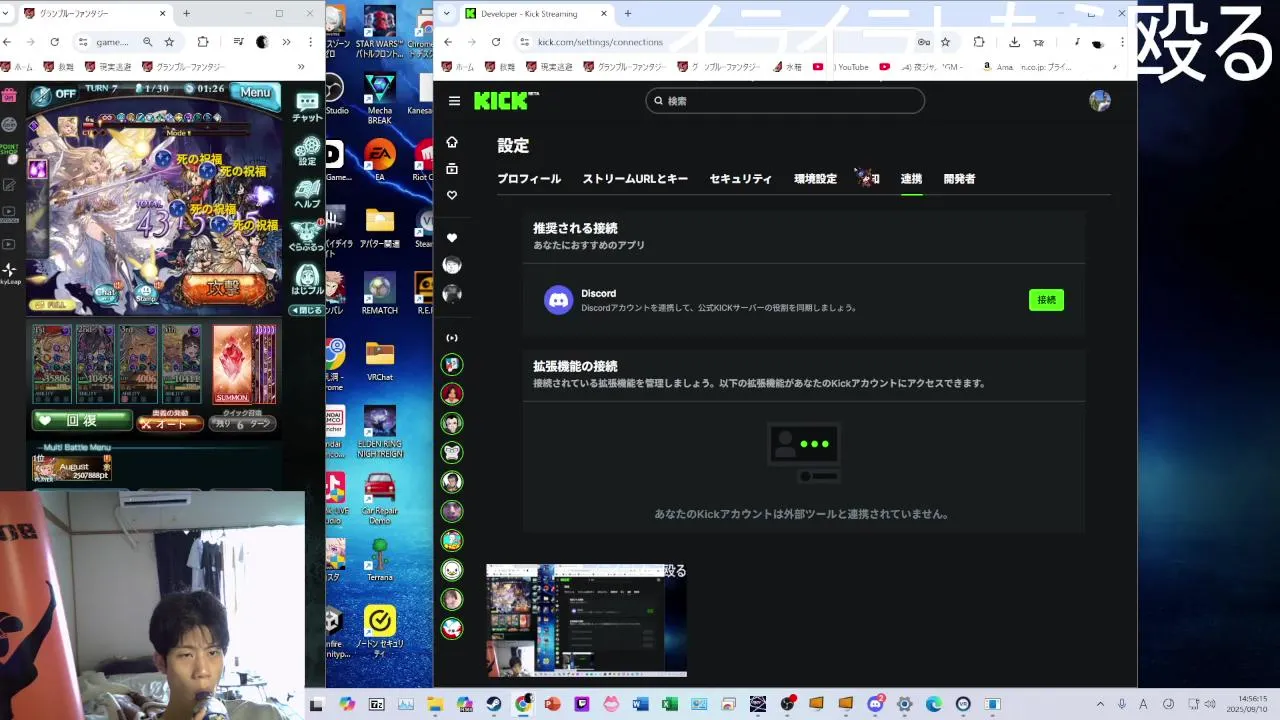Open the チャット icon in game sidebar
This screenshot has width=1280, height=720.
tap(307, 106)
